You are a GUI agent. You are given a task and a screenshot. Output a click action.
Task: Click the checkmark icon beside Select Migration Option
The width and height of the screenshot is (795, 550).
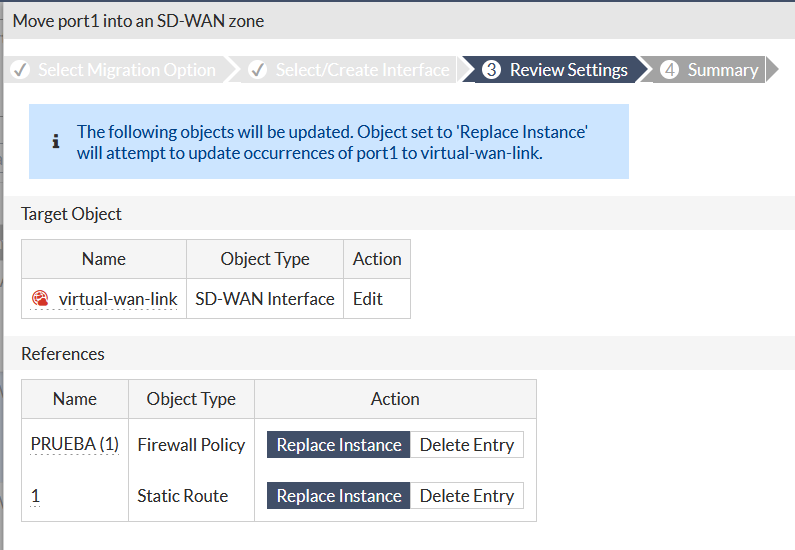click(x=20, y=70)
